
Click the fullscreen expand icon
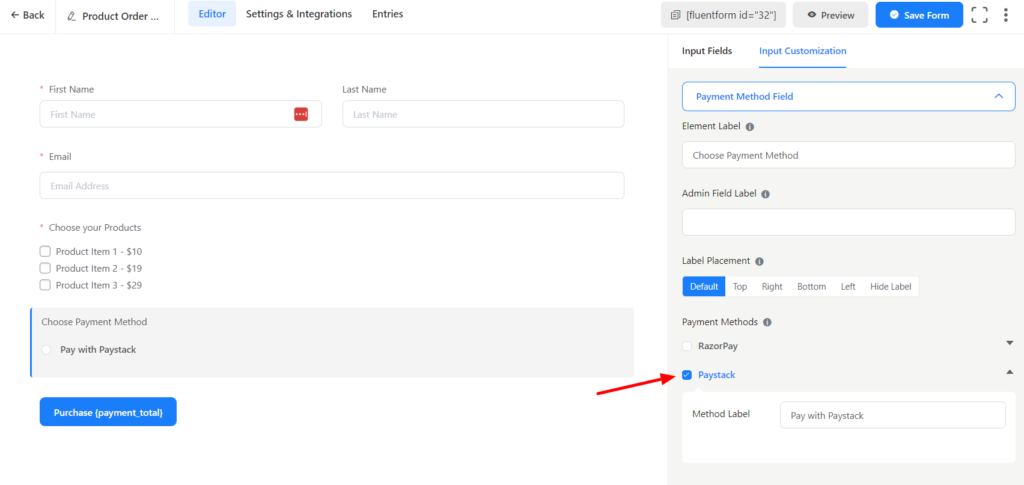[x=980, y=15]
